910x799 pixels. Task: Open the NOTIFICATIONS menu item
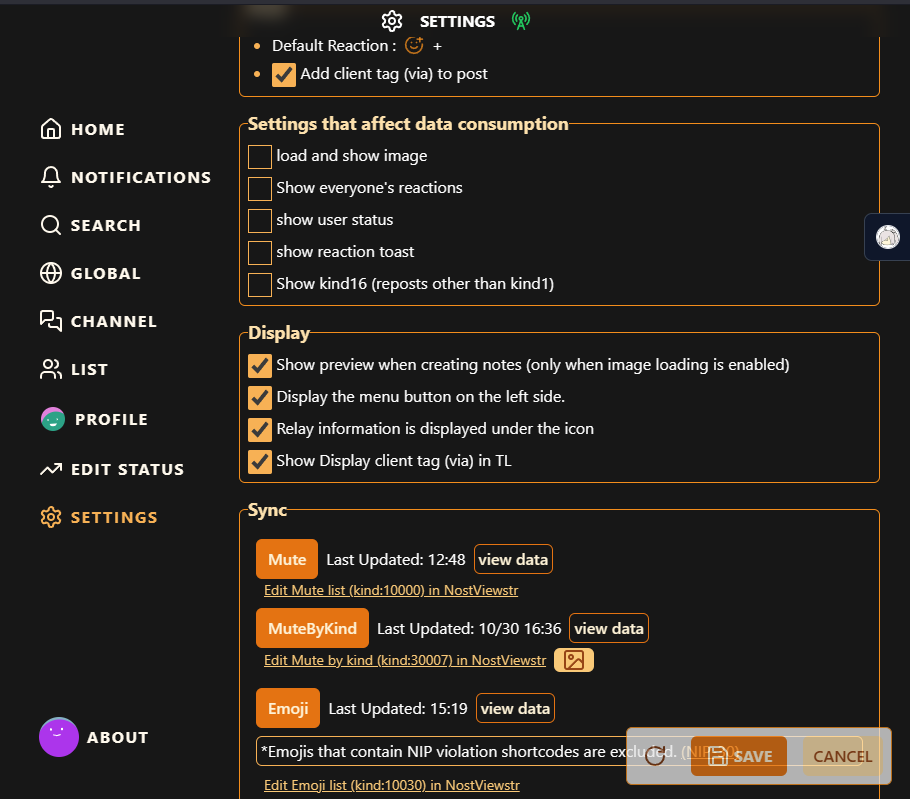(x=125, y=177)
